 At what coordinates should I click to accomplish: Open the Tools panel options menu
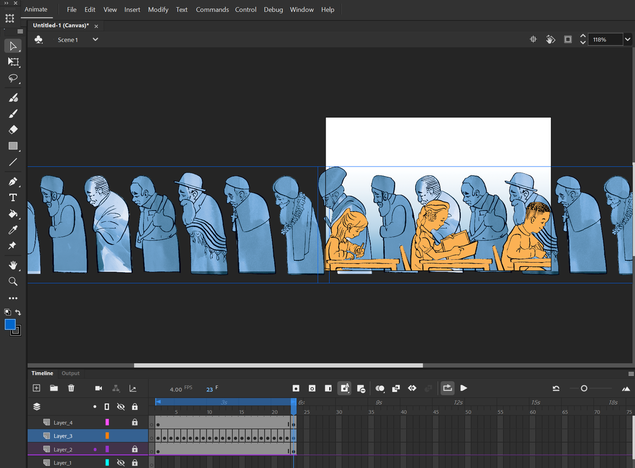(20, 31)
